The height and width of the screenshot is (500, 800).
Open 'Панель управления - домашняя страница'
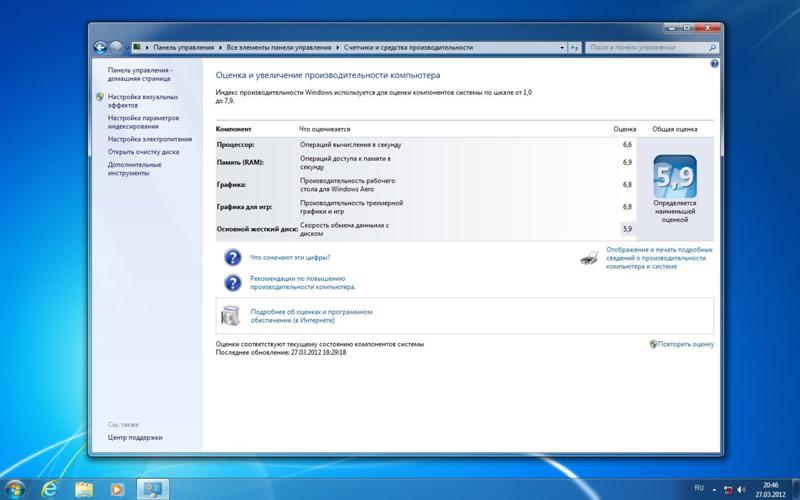coord(140,74)
